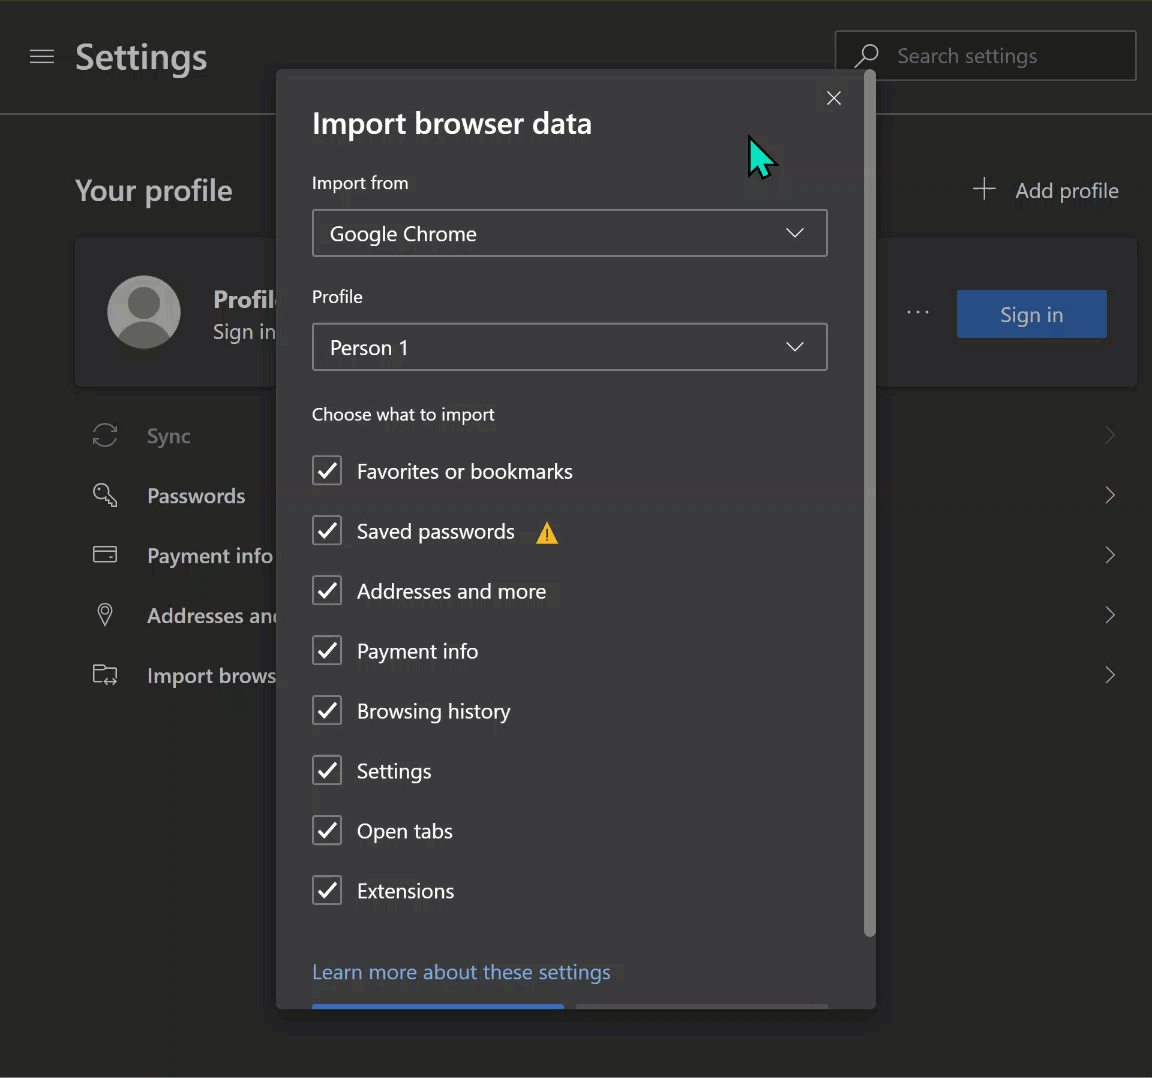This screenshot has height=1078, width=1152.
Task: Expand the Addresses row chevron
Action: pos(1110,615)
